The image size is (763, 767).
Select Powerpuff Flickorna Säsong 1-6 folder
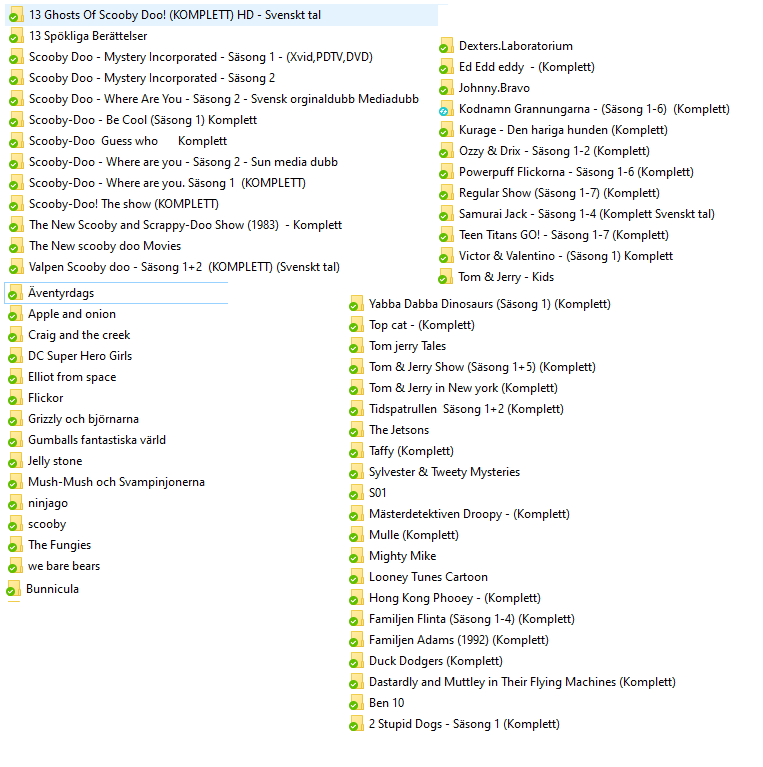(x=576, y=172)
